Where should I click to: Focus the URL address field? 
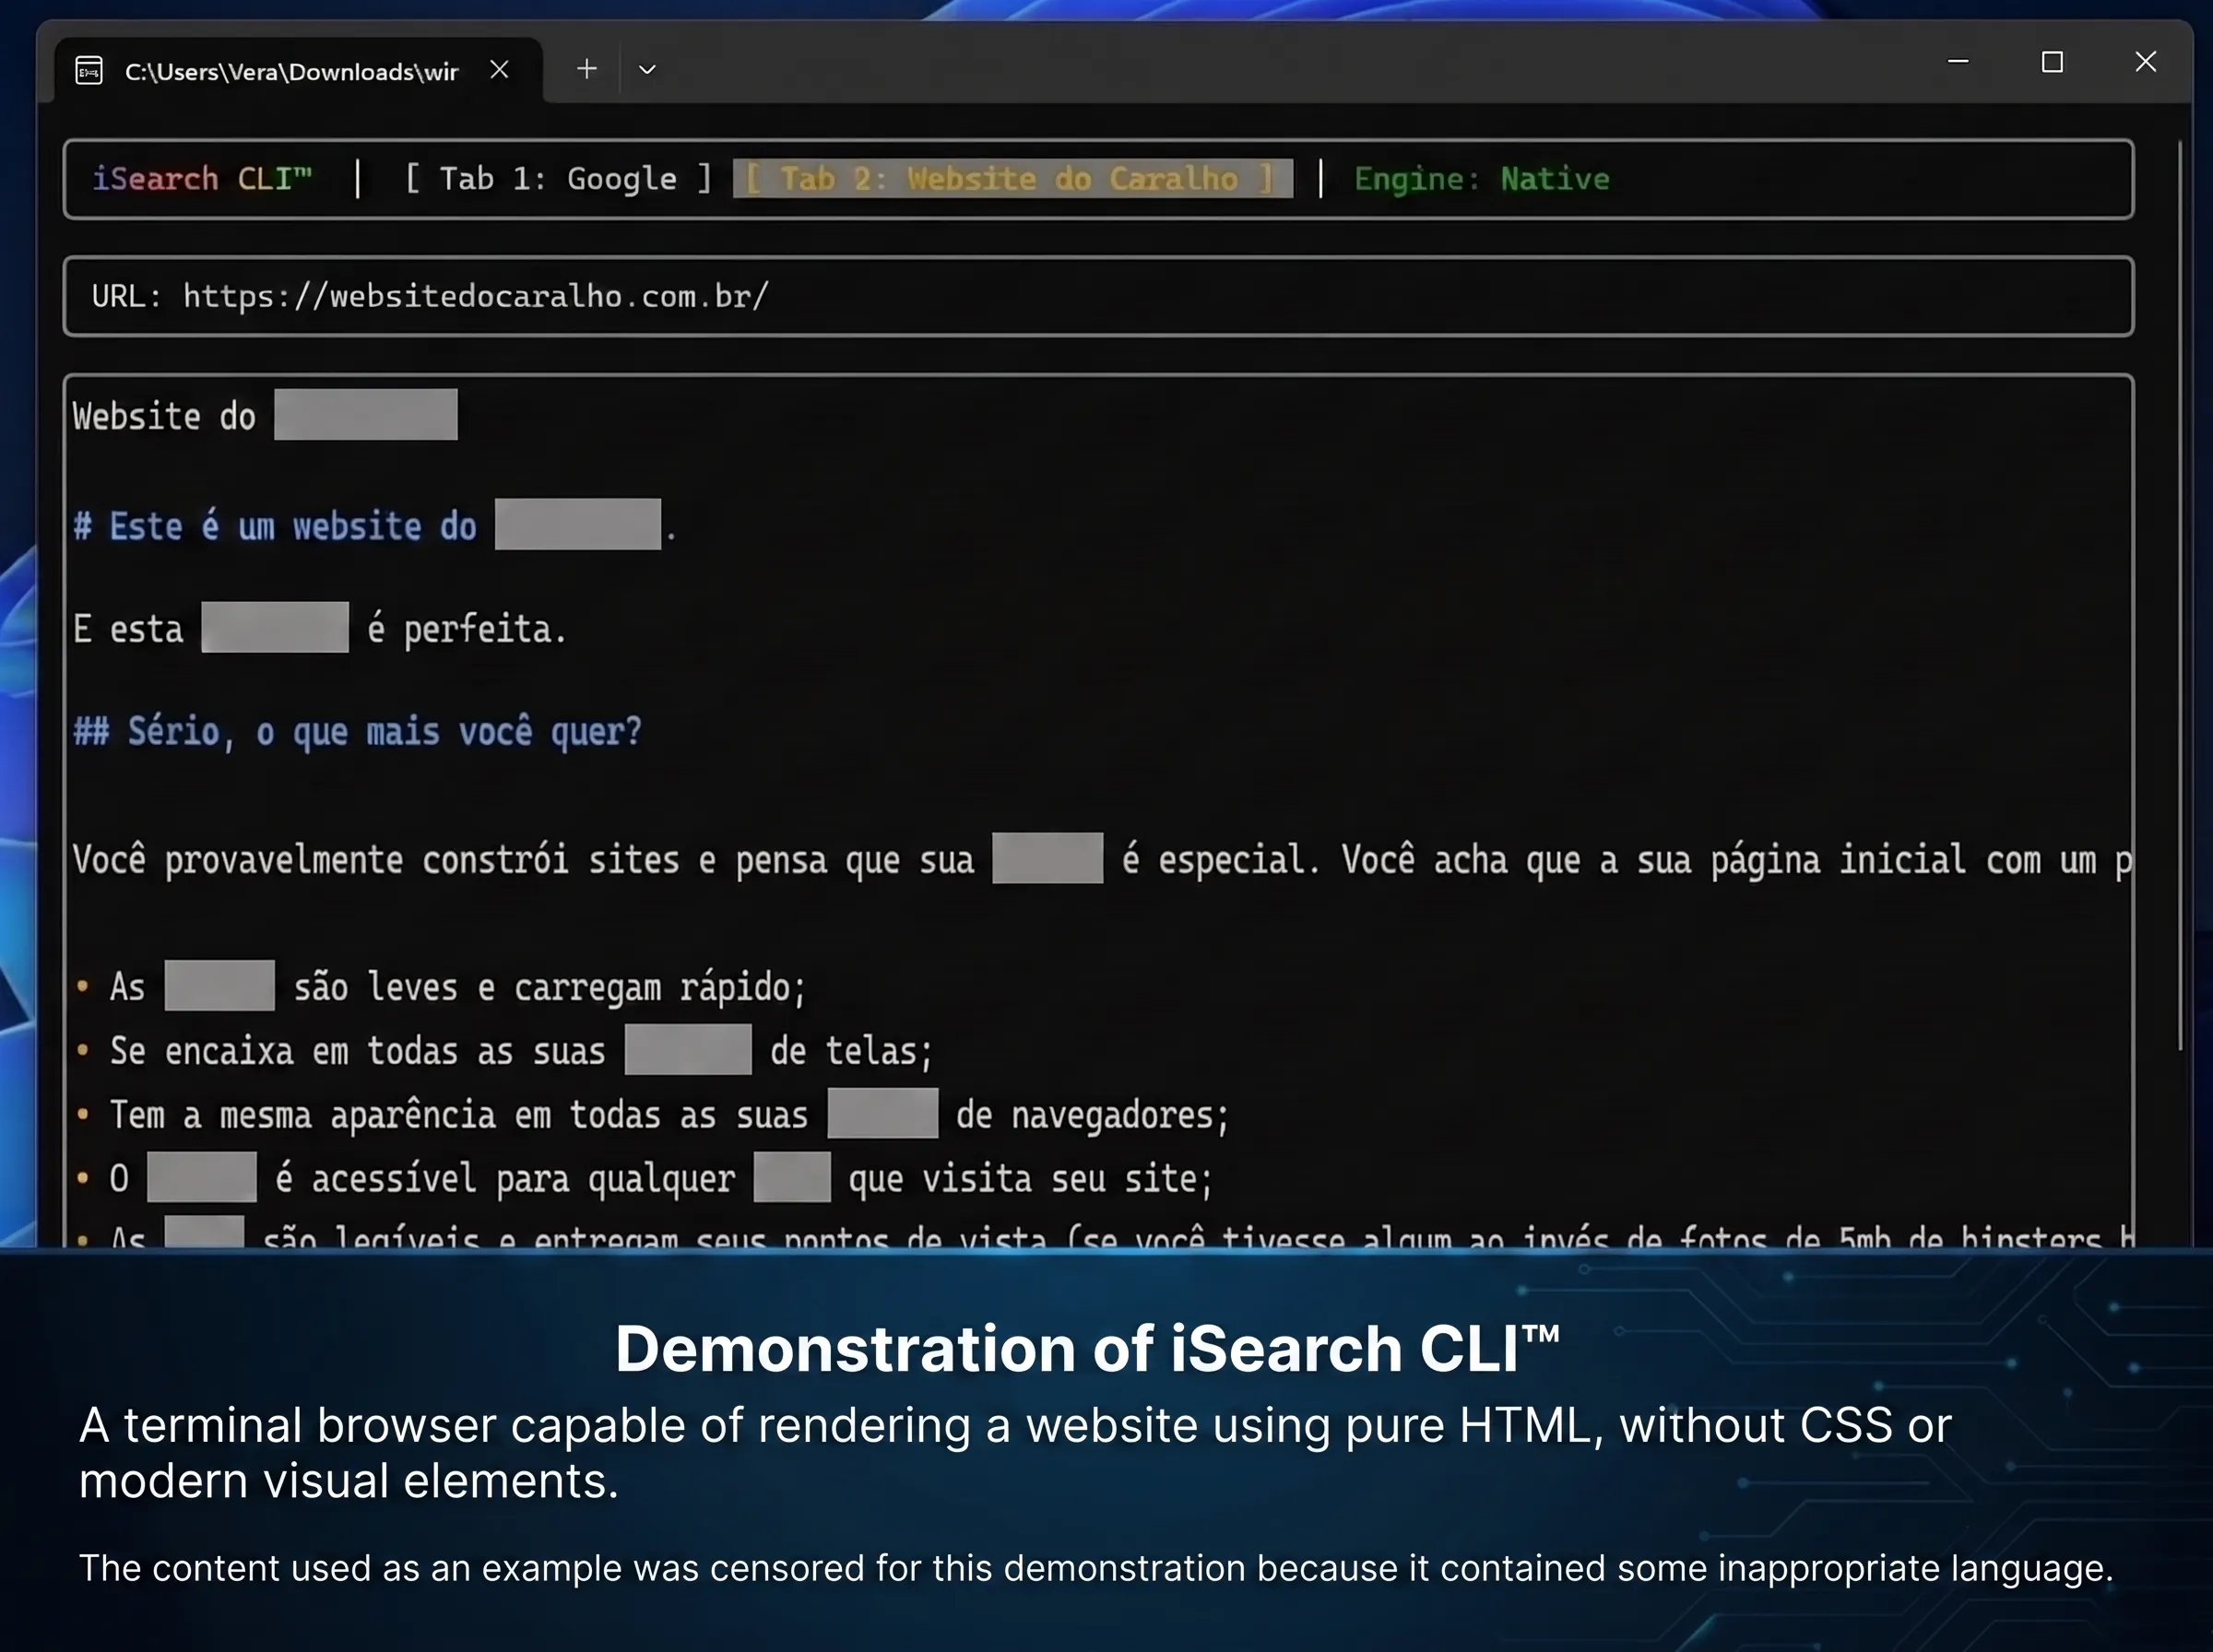[1098, 296]
